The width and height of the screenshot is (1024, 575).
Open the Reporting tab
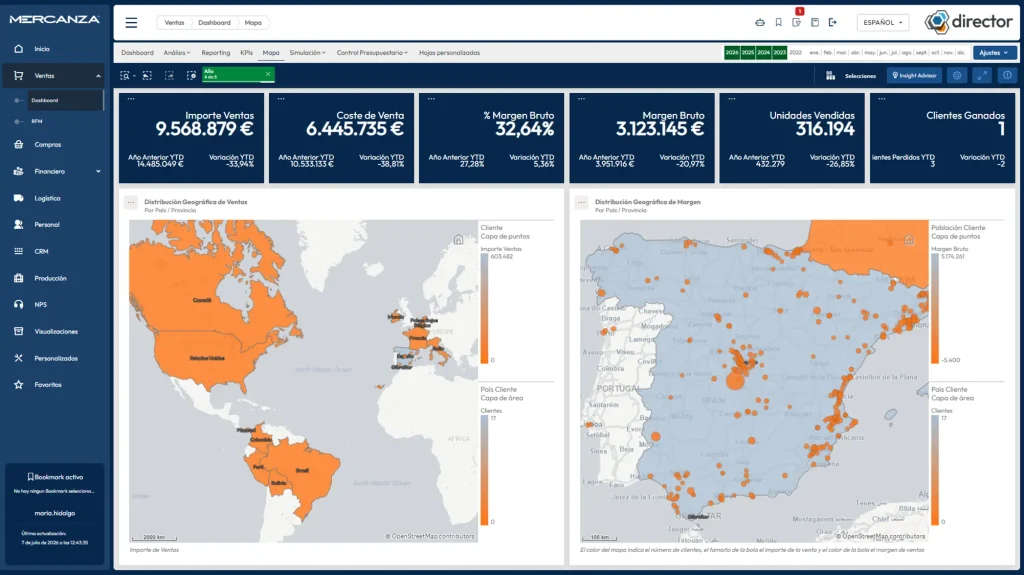(x=216, y=52)
